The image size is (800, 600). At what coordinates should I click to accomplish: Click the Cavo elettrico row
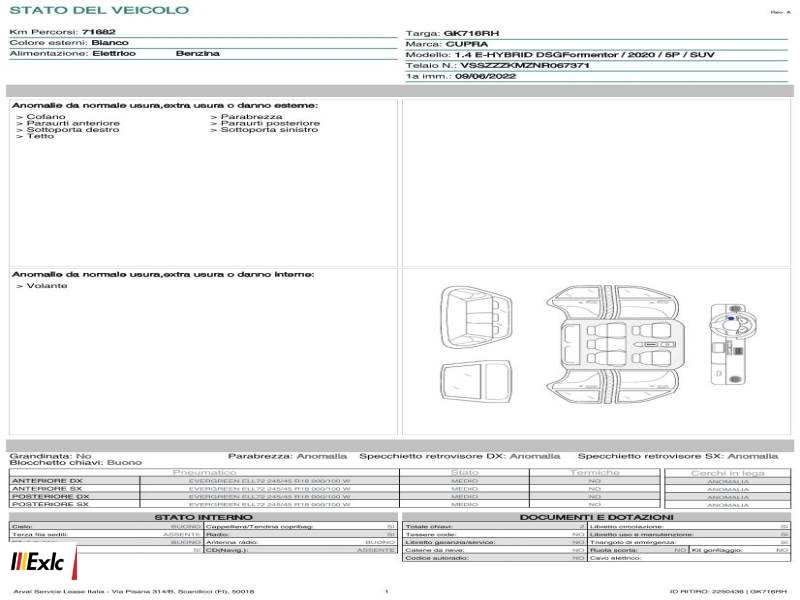[689, 558]
